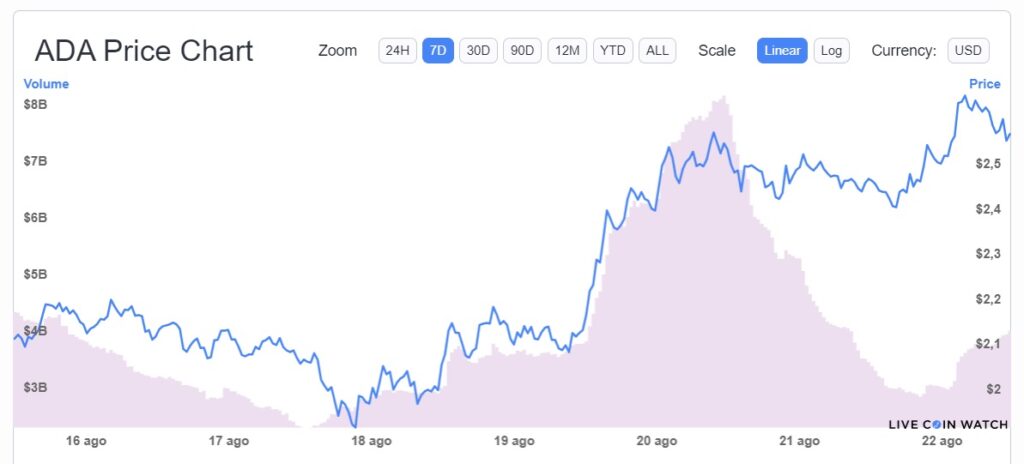This screenshot has width=1024, height=464.
Task: Click the Live Coin Watch logo
Action: pos(948,424)
